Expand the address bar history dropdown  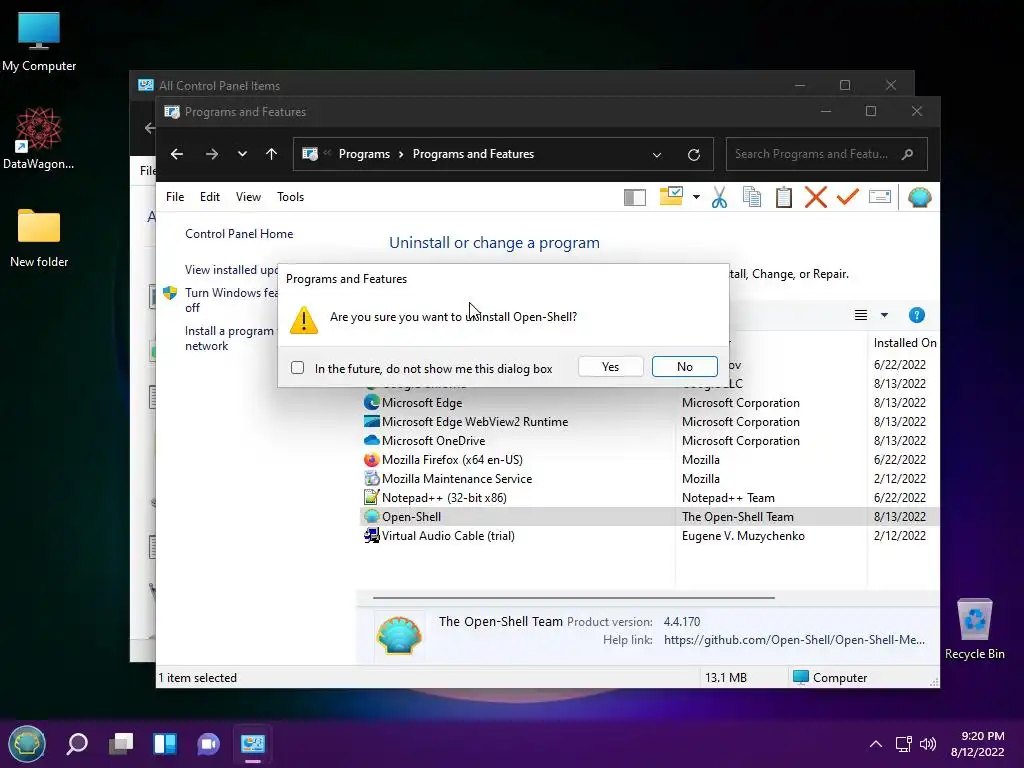(657, 155)
